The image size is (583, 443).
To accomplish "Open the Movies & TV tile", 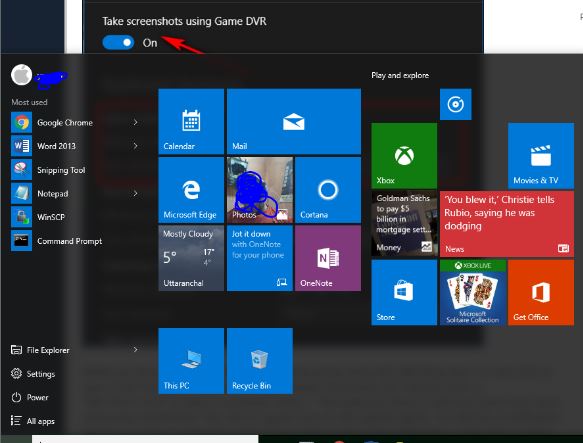I will (541, 155).
